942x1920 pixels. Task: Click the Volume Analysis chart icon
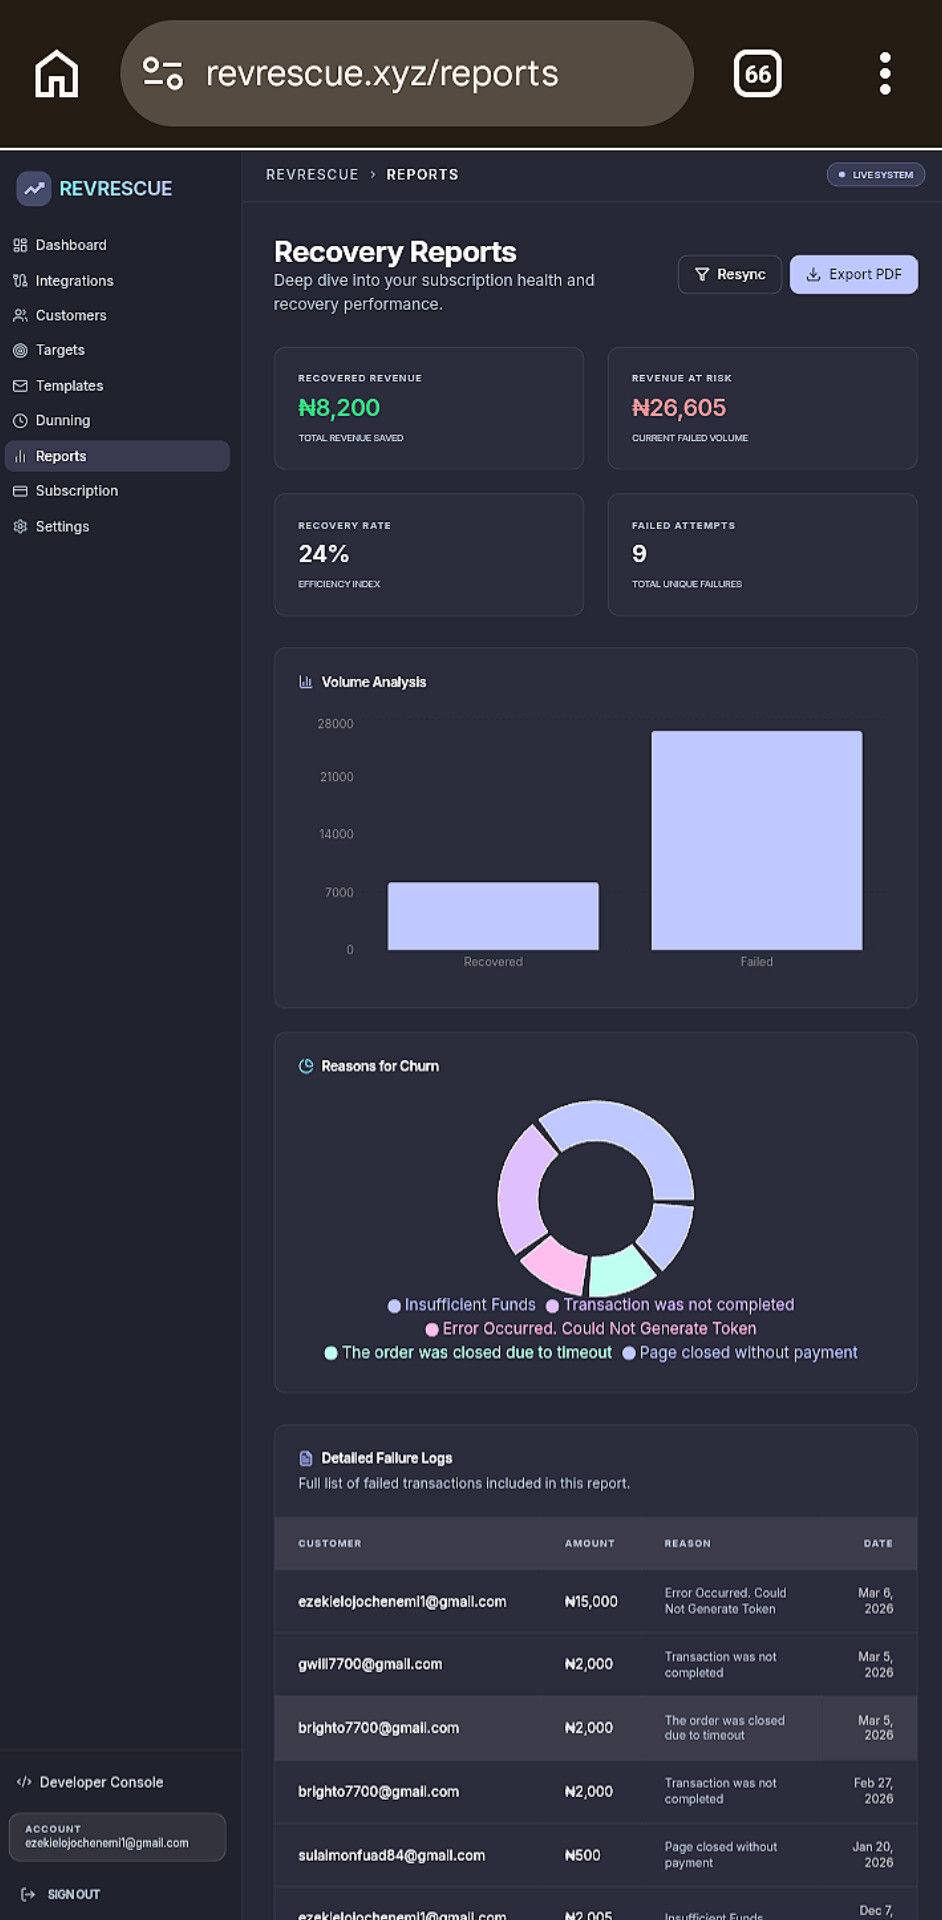306,682
